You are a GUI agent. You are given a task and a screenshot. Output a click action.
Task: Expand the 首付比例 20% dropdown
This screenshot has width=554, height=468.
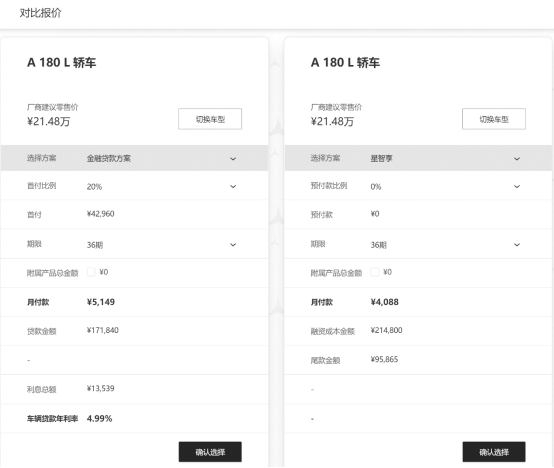134,186
